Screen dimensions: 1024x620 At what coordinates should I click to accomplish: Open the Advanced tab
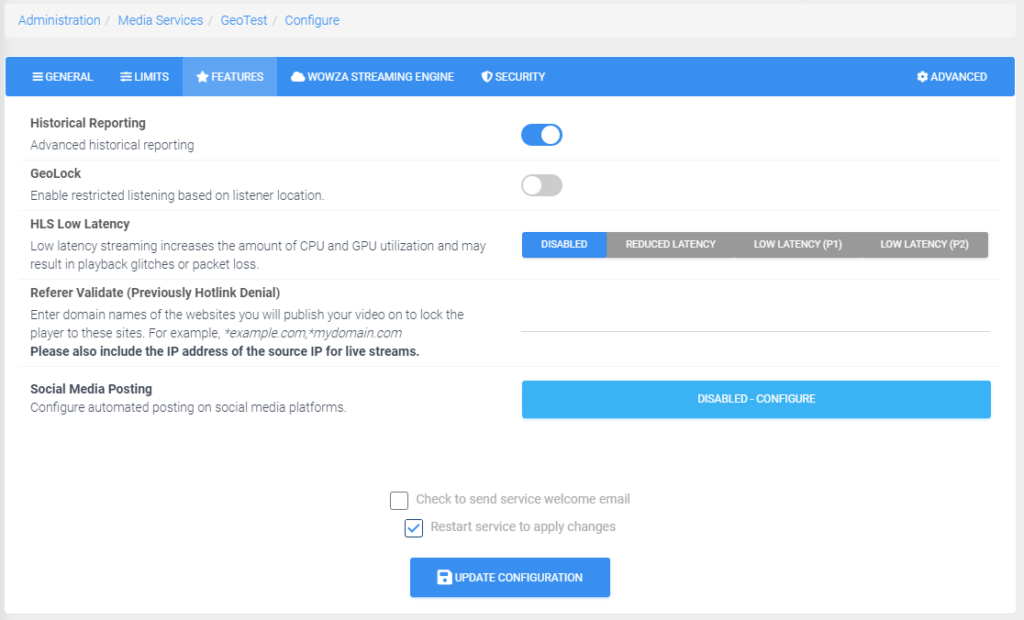pos(952,76)
